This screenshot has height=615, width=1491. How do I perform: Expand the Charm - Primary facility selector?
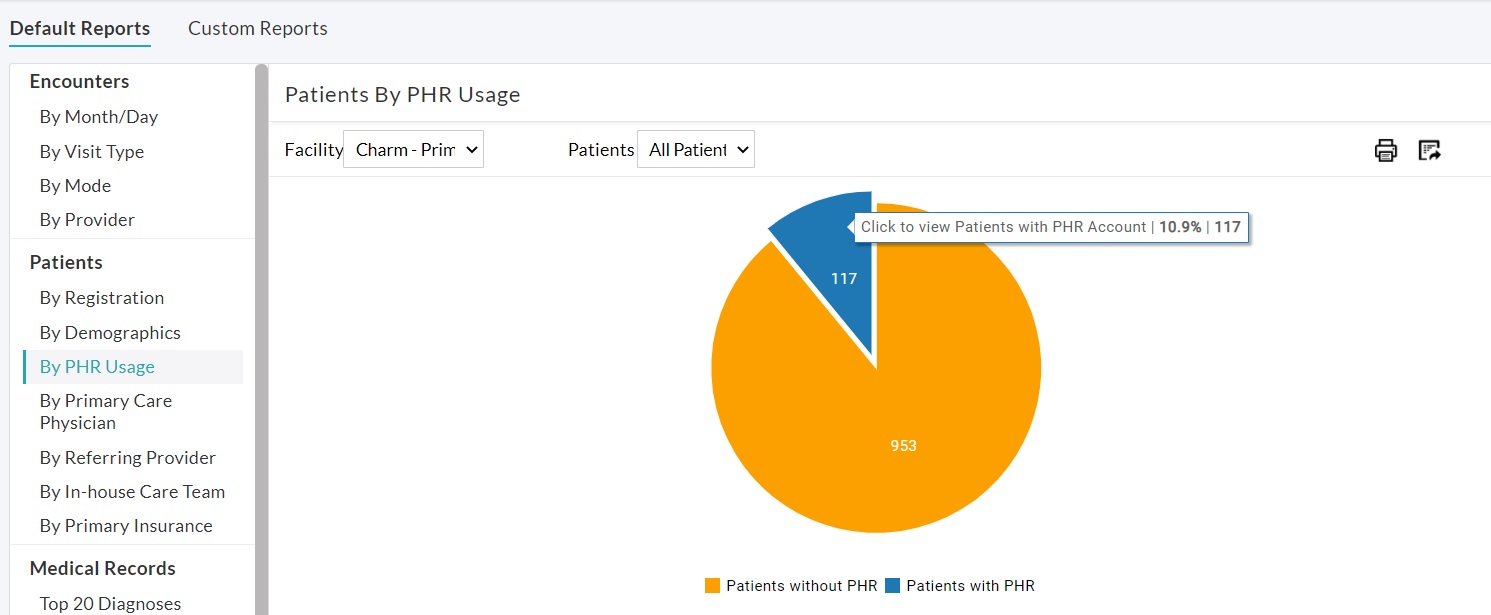(413, 148)
